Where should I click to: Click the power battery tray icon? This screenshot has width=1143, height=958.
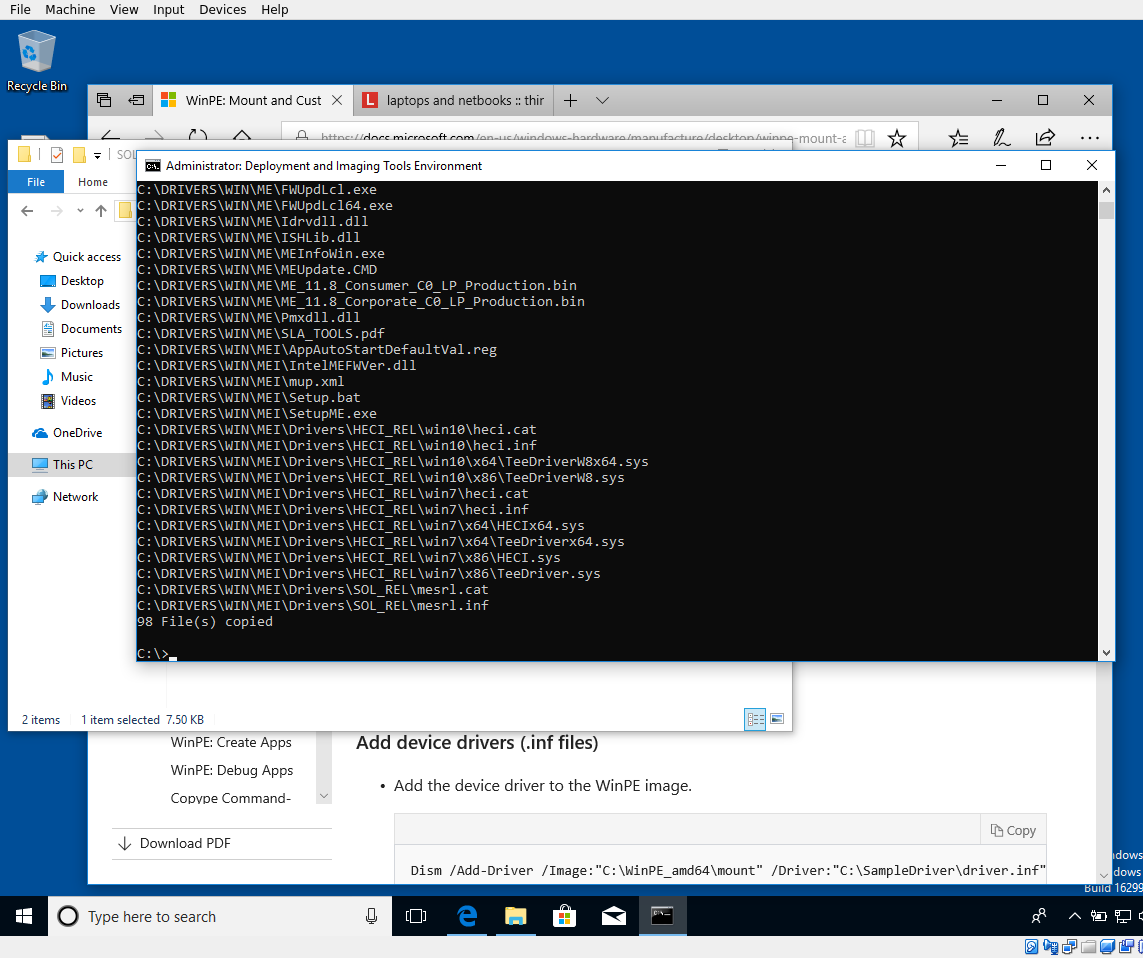coord(1099,916)
